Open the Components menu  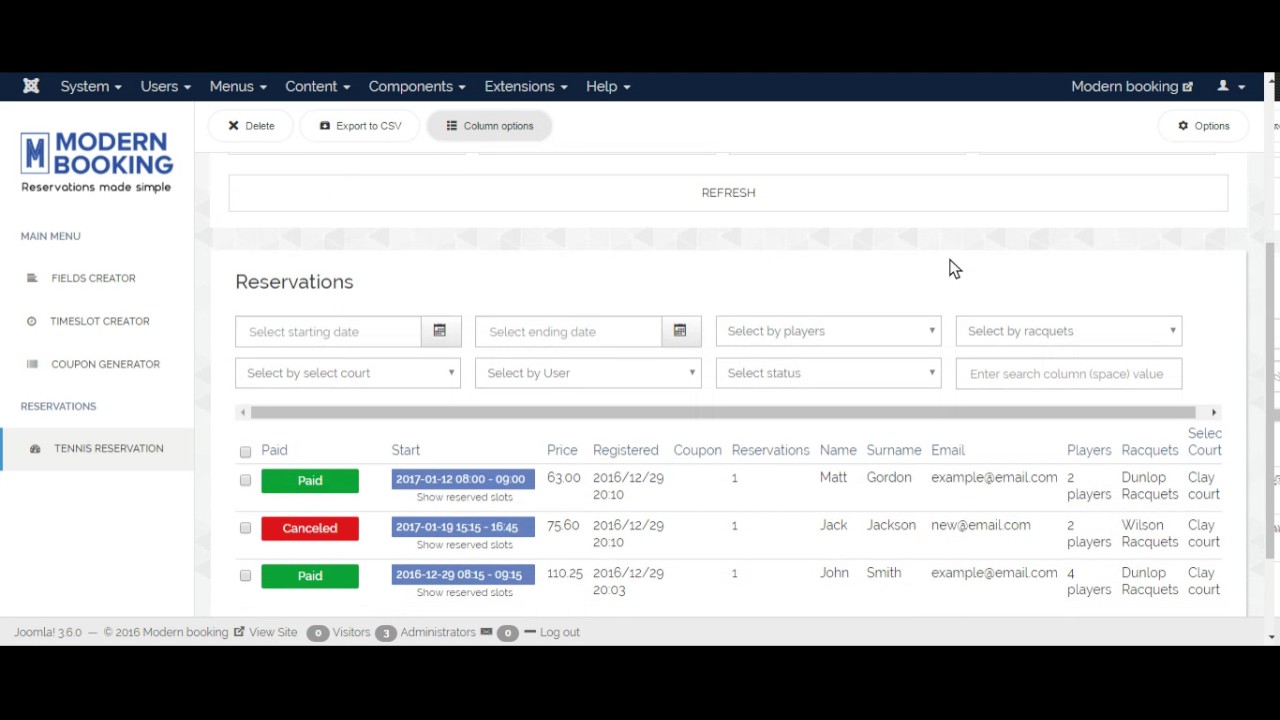417,86
